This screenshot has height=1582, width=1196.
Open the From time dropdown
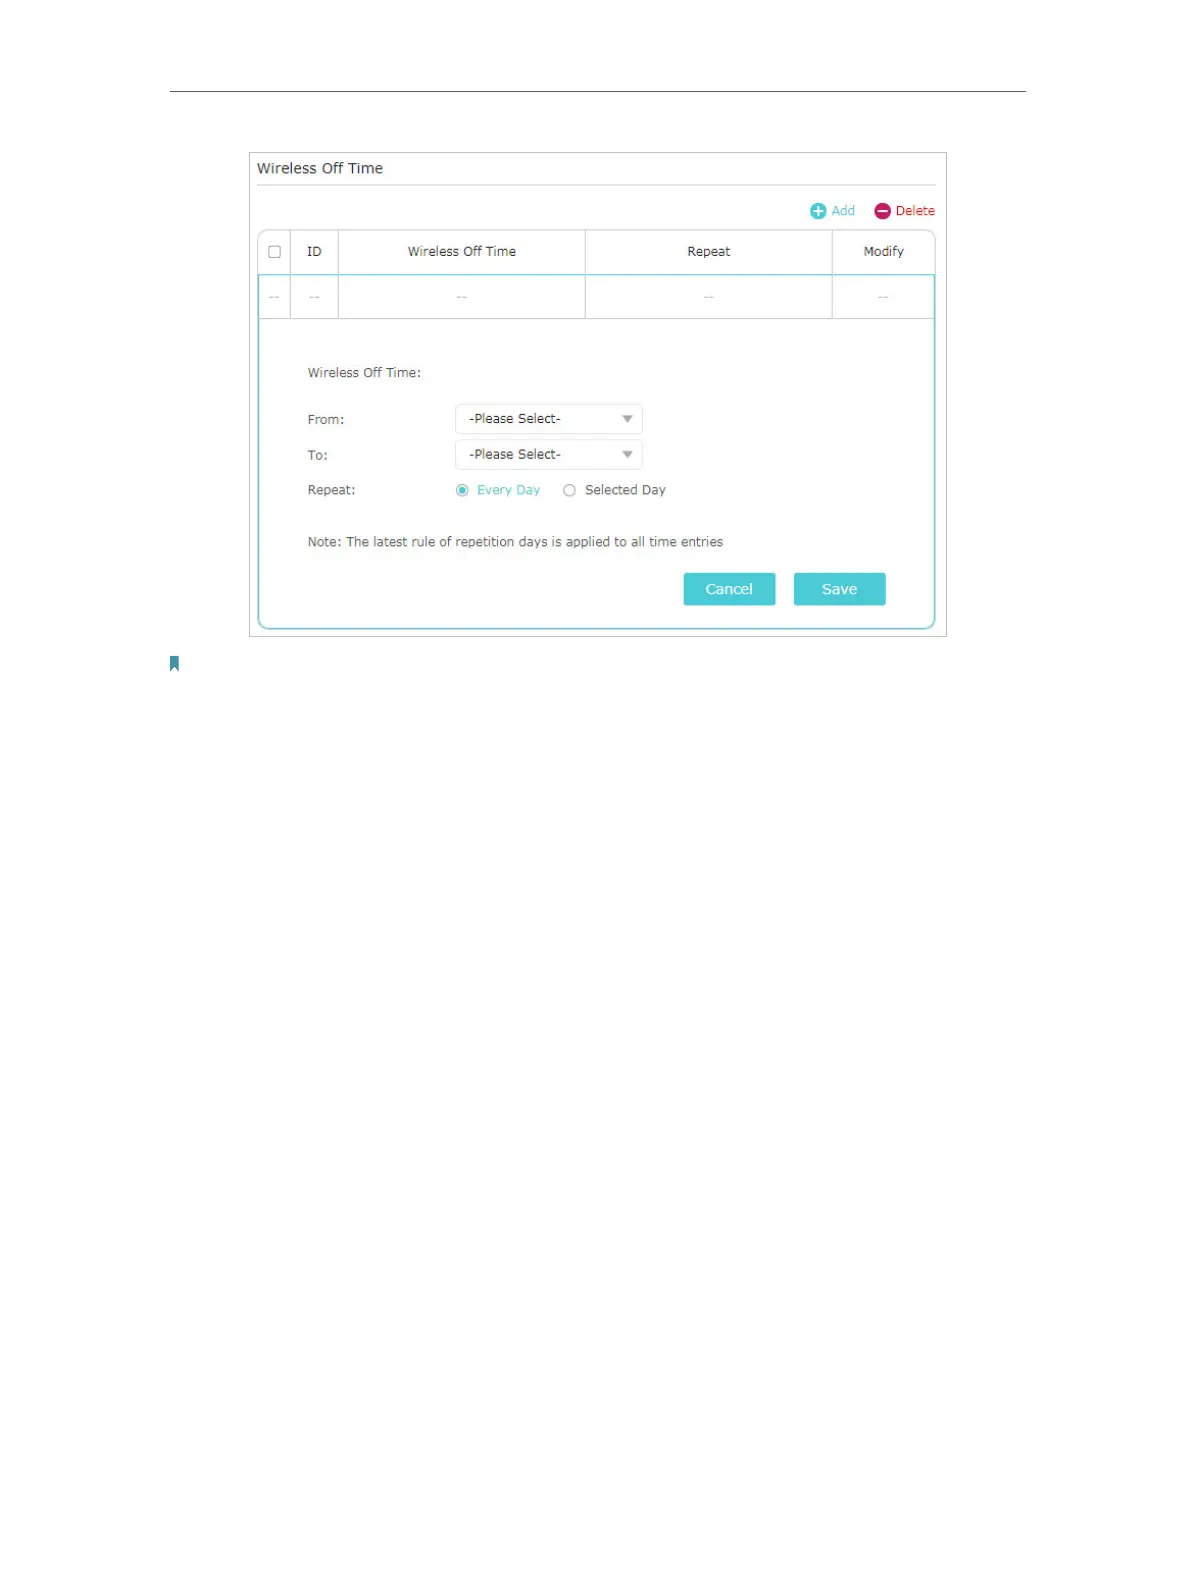tap(548, 419)
